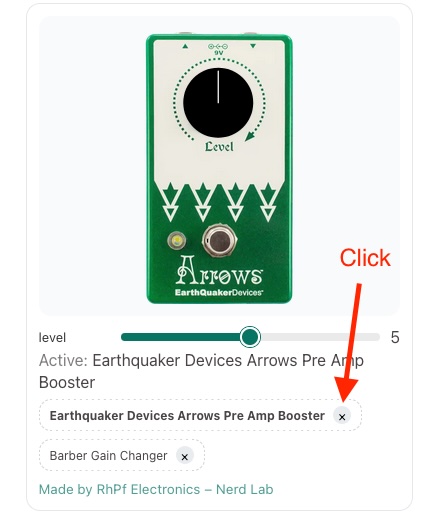Click the green arrowhead on knob dotted ring
The height and width of the screenshot is (514, 421).
point(250,136)
